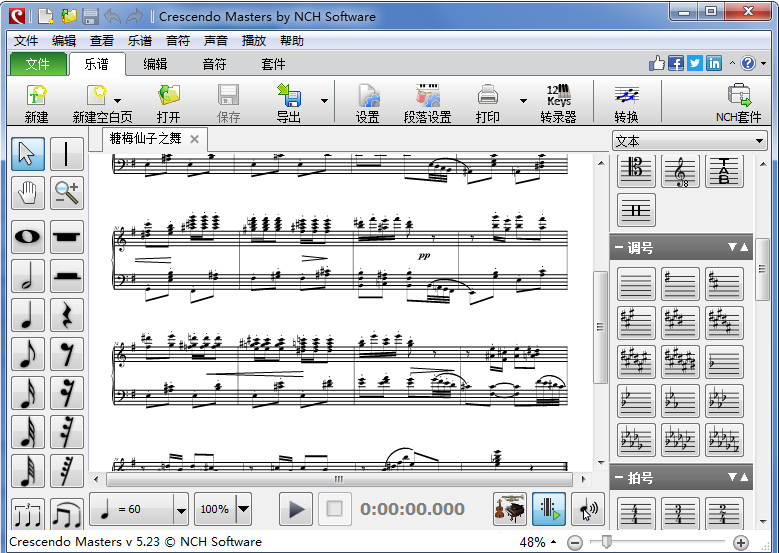Toggle note sound on entry button
Image resolution: width=779 pixels, height=553 pixels.
tap(588, 509)
